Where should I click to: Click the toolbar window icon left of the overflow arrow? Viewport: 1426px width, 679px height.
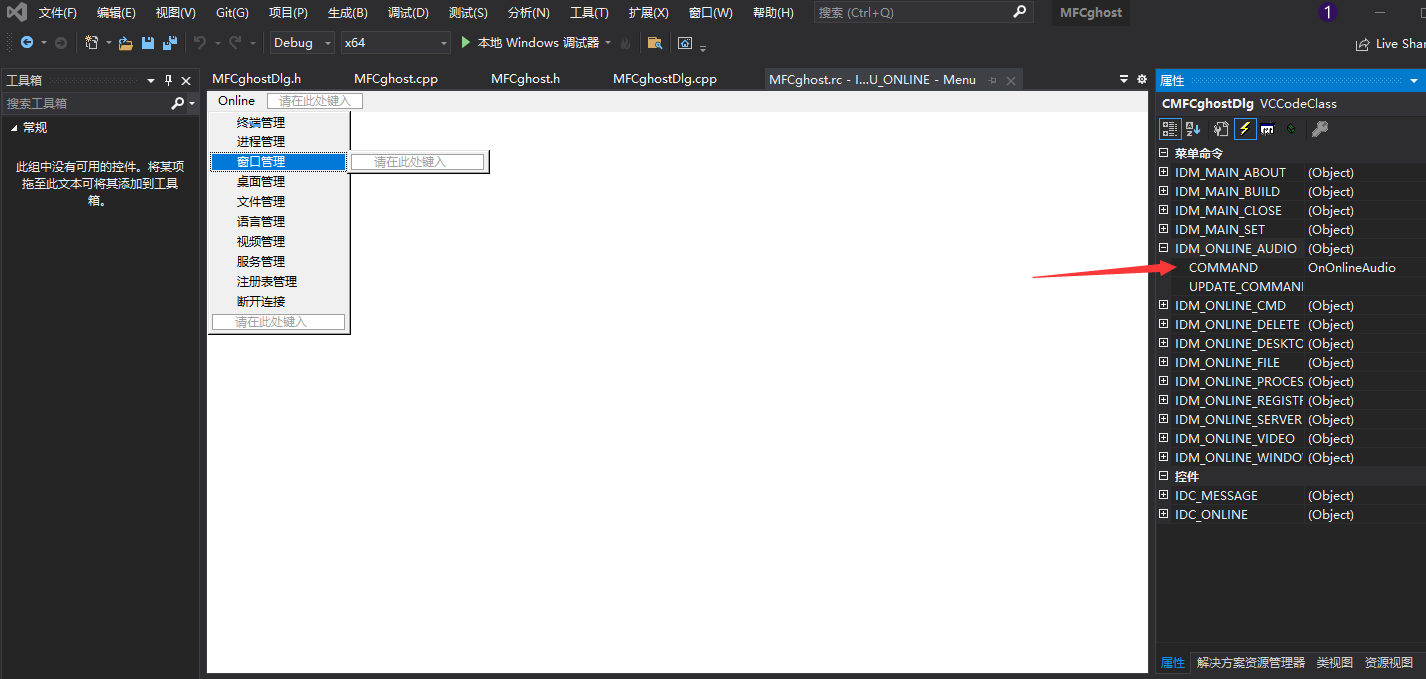(685, 43)
